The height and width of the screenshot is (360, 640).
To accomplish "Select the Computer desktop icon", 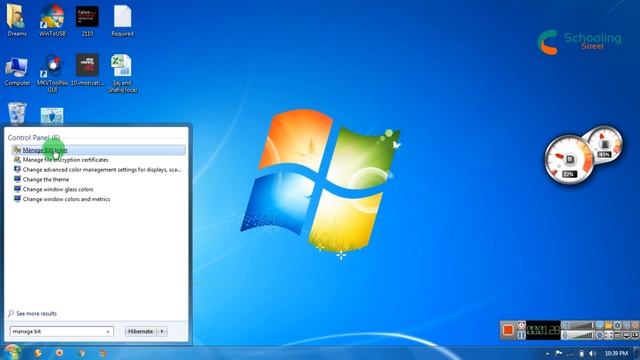I will click(17, 71).
